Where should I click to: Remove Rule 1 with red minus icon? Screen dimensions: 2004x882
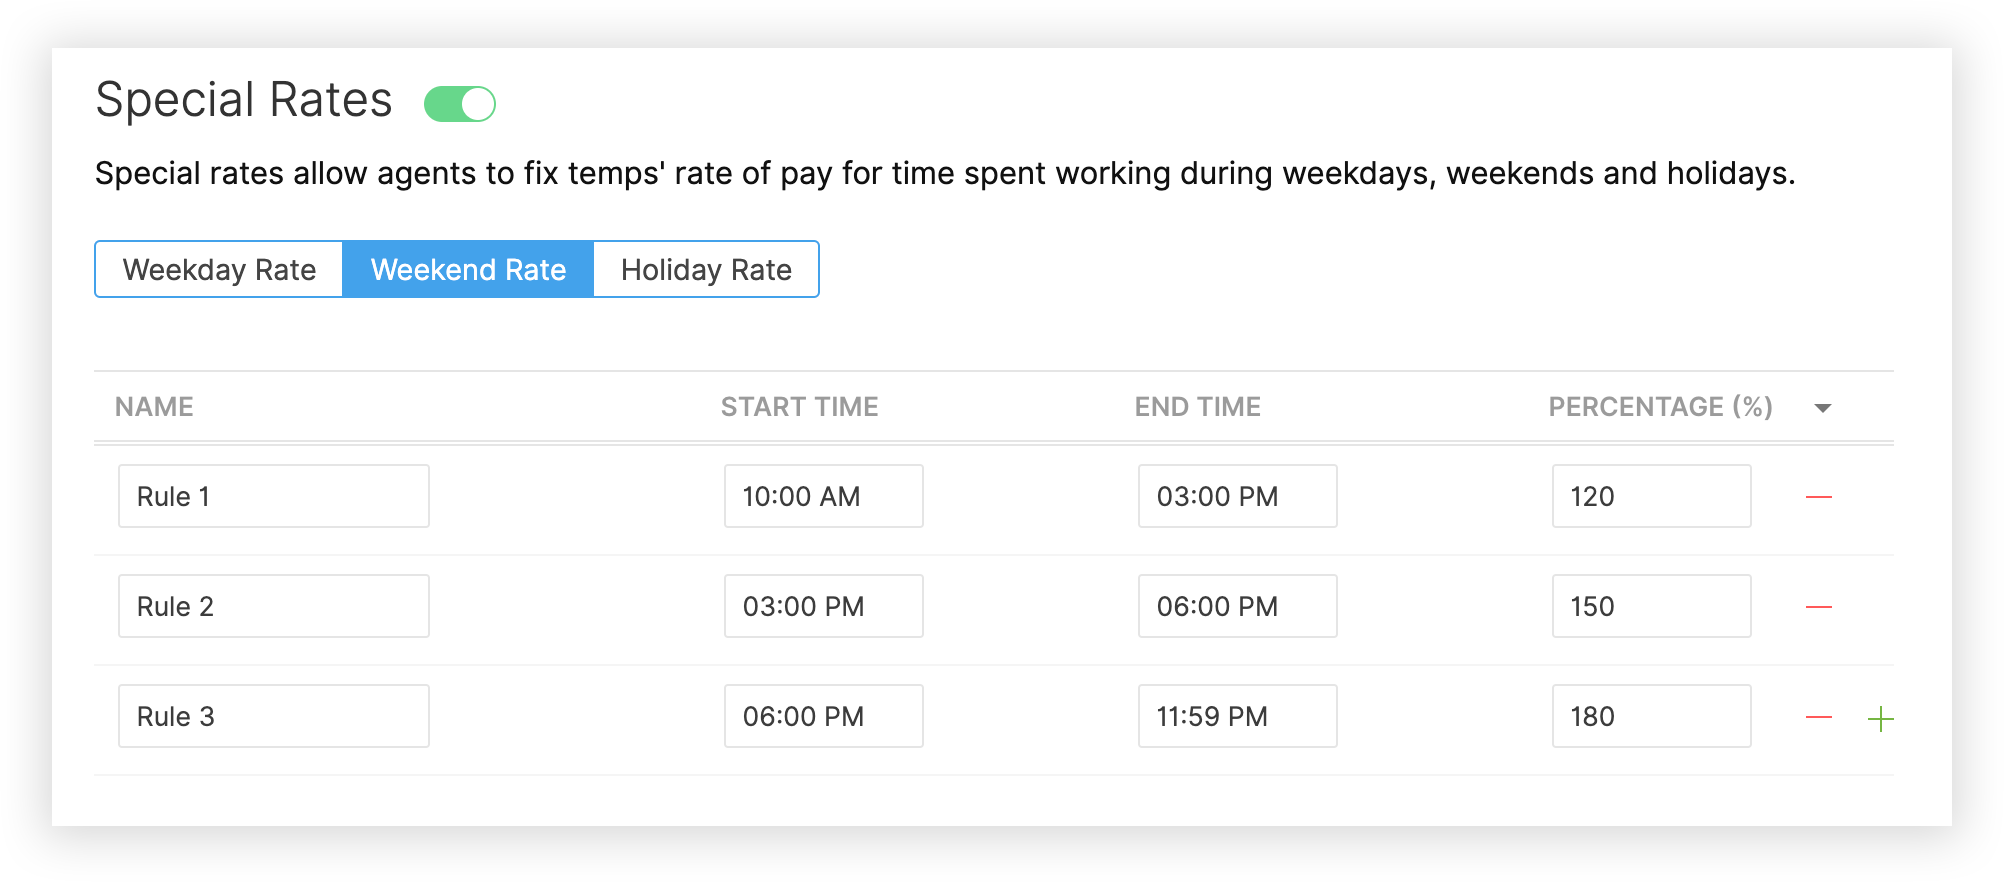[1818, 497]
